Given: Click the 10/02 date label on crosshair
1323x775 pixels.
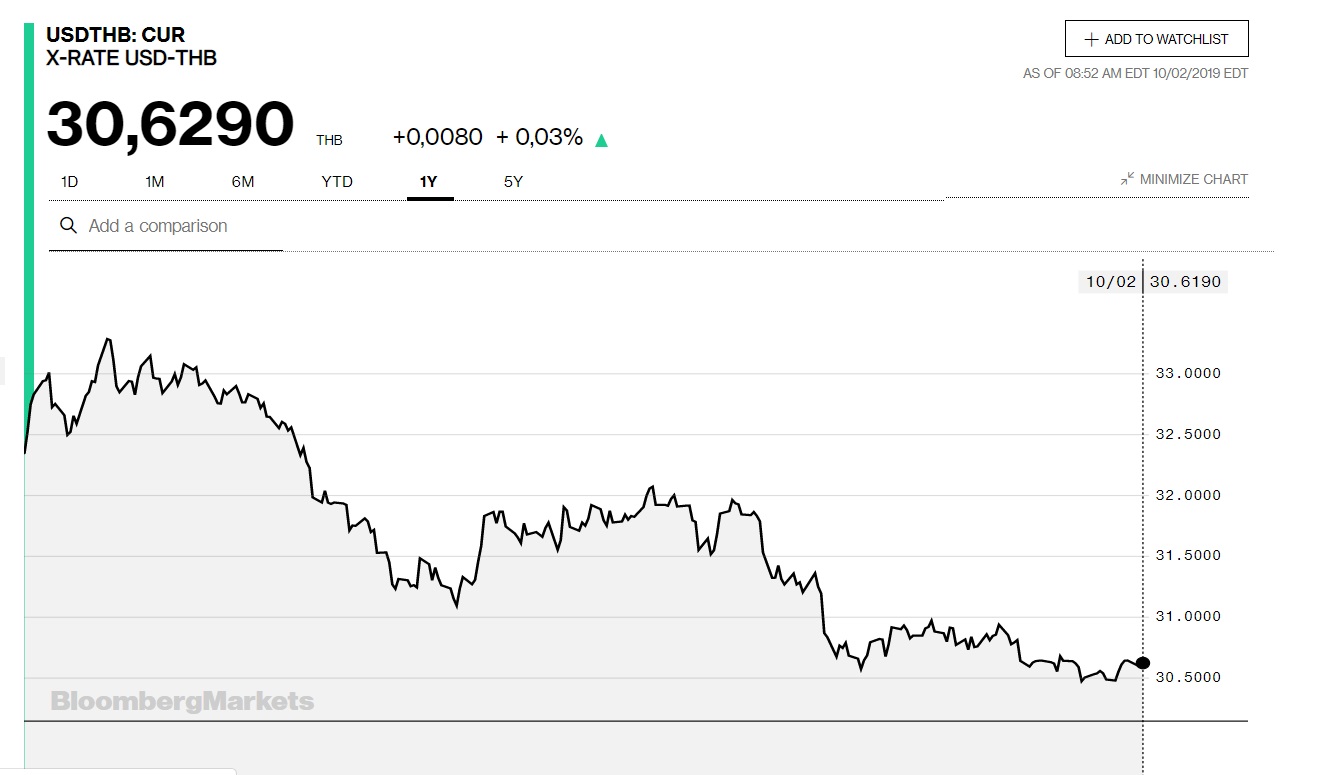Looking at the screenshot, I should tap(1110, 282).
